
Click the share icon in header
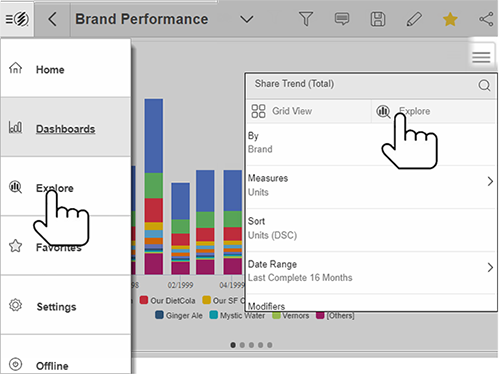pos(486,19)
